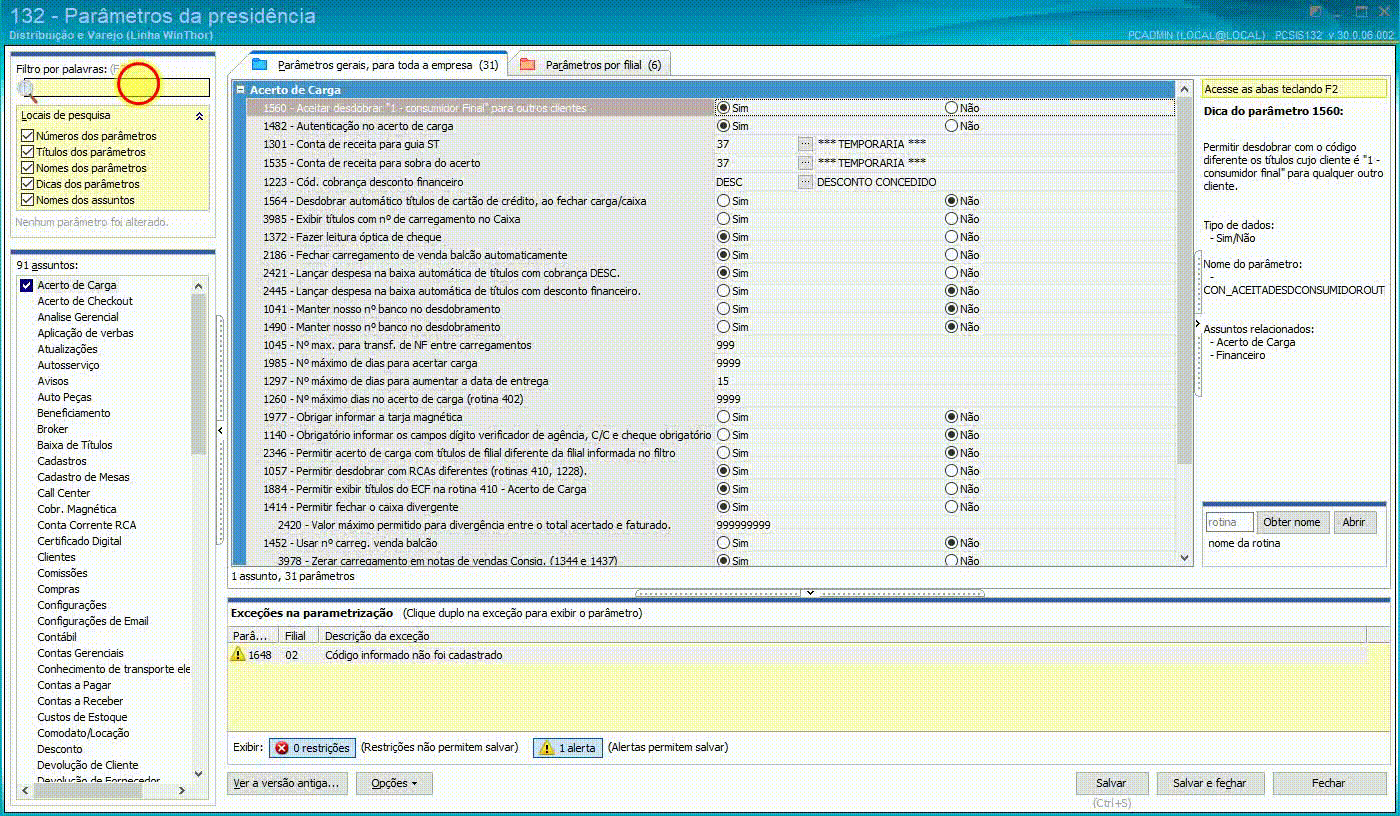Toggle Nomes dos parâmetros checkbox

[28, 168]
